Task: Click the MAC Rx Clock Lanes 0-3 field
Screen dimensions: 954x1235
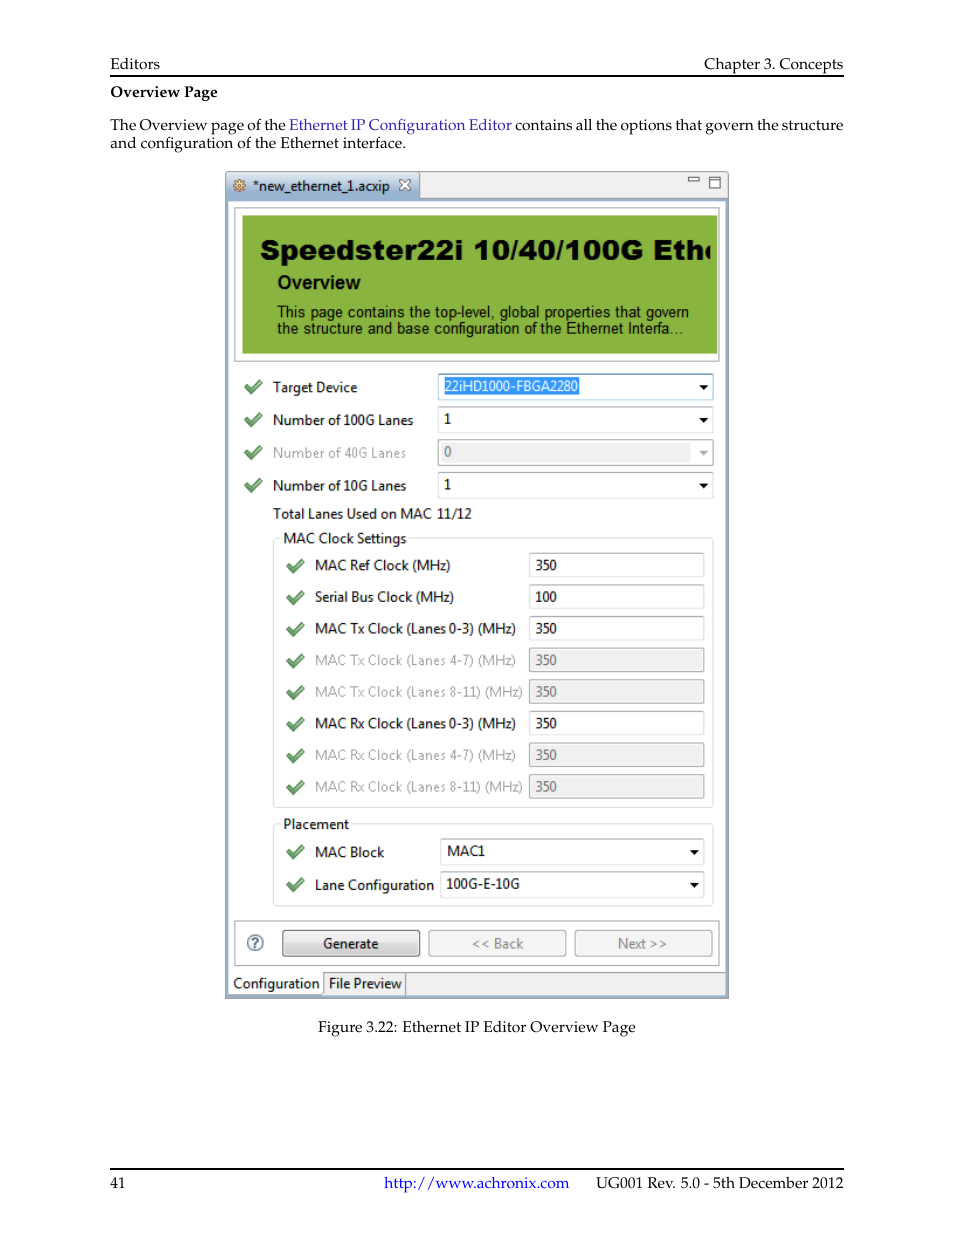Action: 616,723
